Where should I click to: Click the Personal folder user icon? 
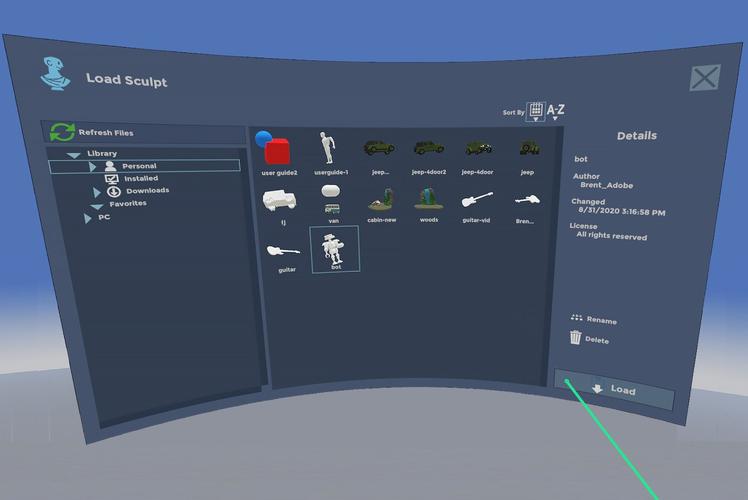(x=111, y=166)
